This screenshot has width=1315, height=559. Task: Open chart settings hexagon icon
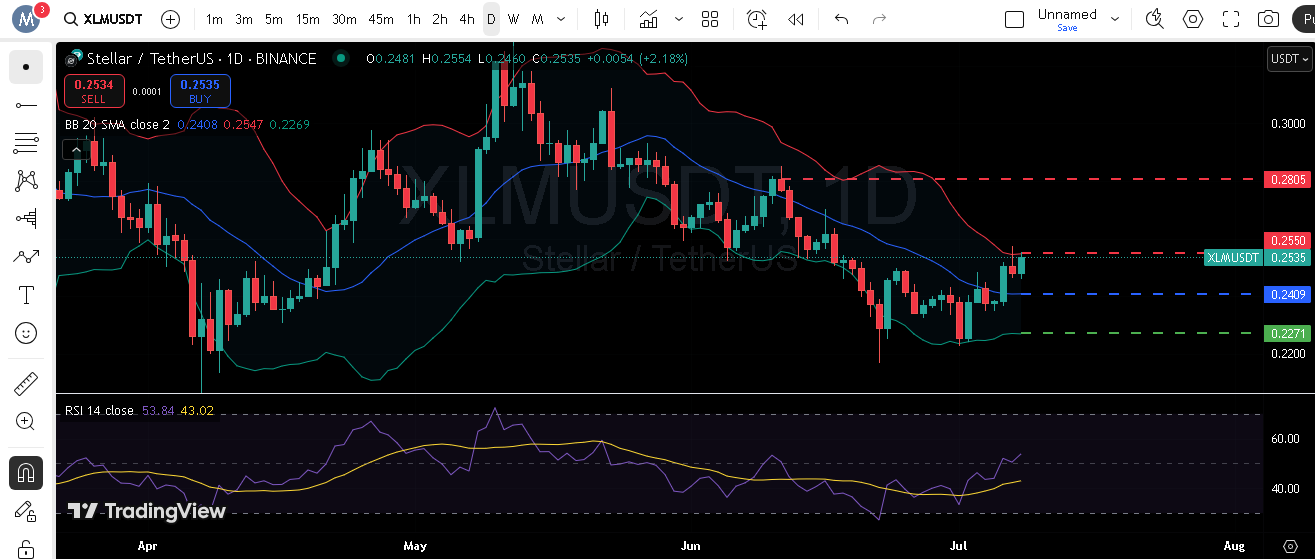coord(1193,19)
